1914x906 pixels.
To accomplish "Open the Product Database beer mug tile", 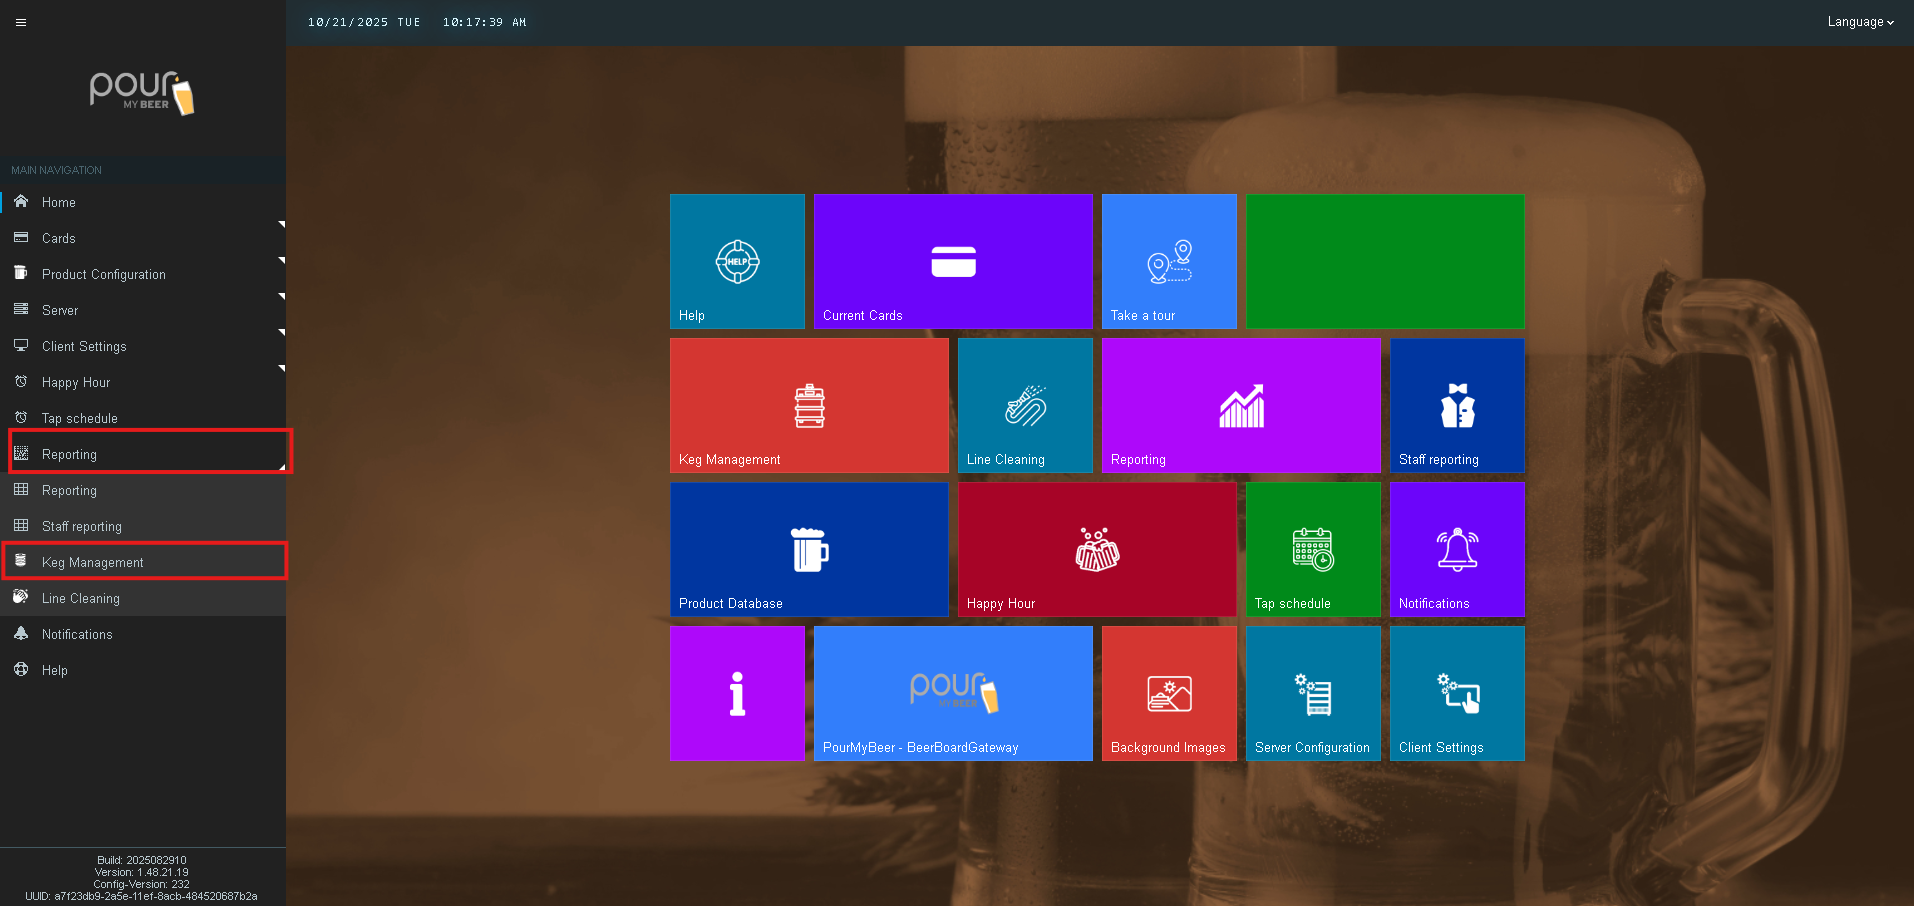I will pos(809,549).
